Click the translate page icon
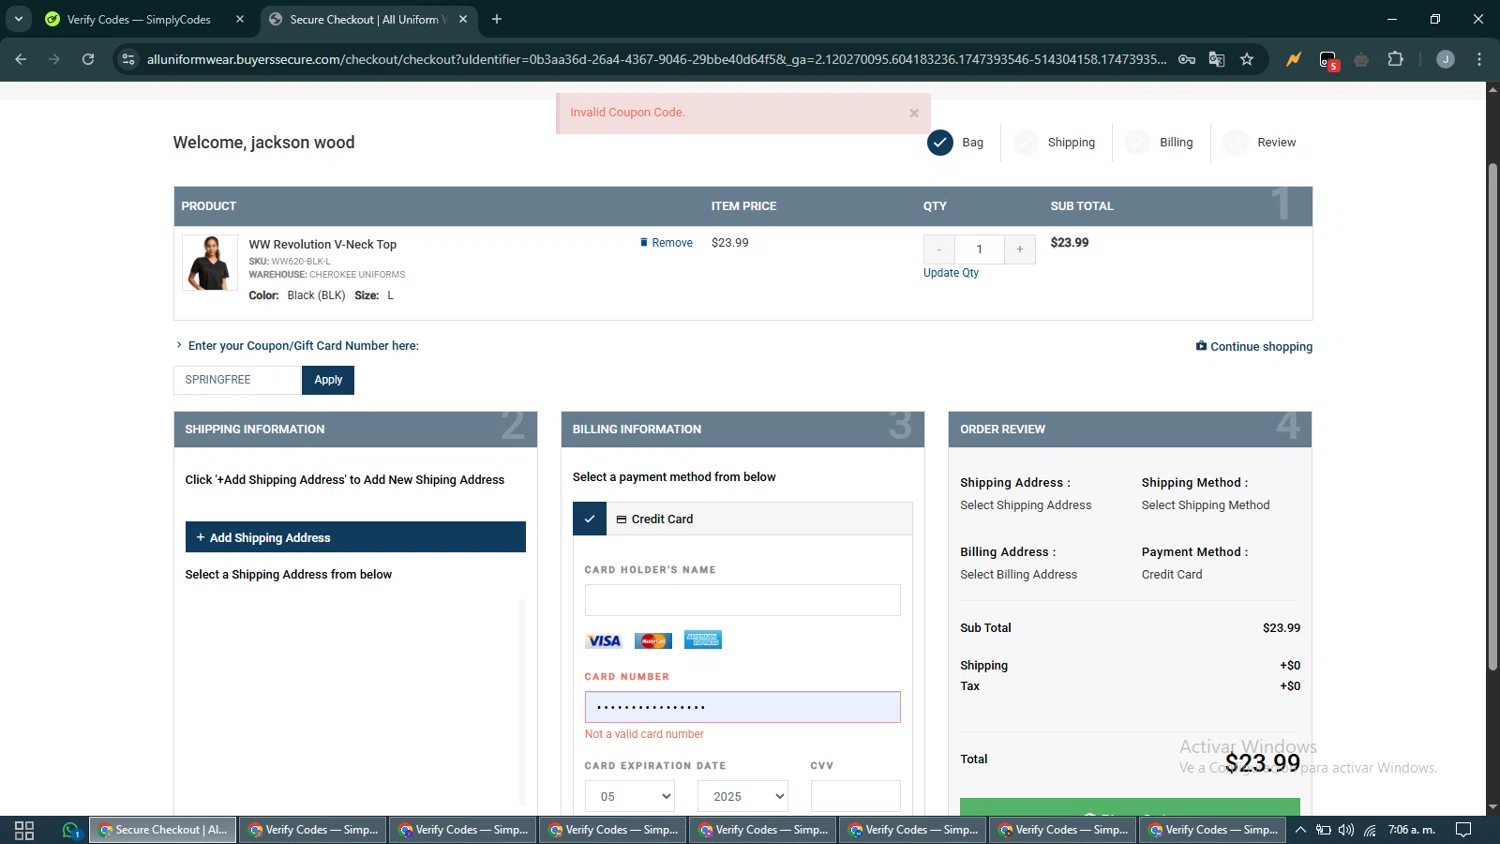Viewport: 1500px width, 844px height. (x=1217, y=59)
